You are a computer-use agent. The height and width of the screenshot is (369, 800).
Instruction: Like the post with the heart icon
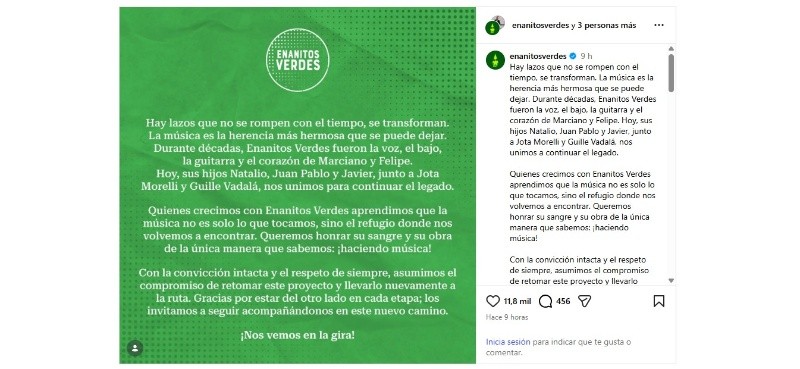493,301
